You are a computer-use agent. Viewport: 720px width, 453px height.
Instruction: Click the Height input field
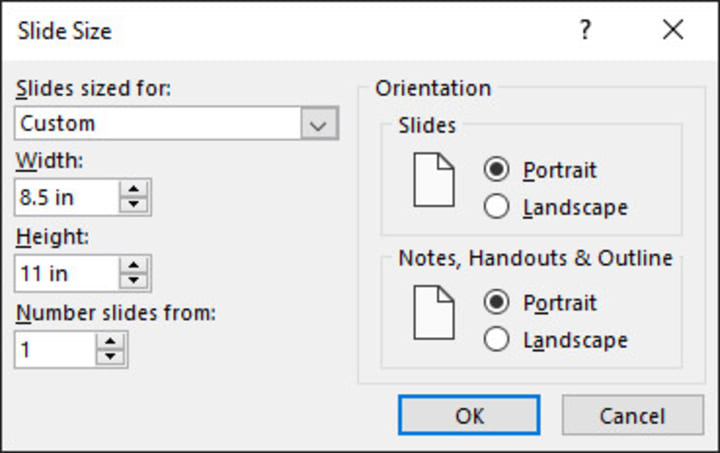pos(66,272)
